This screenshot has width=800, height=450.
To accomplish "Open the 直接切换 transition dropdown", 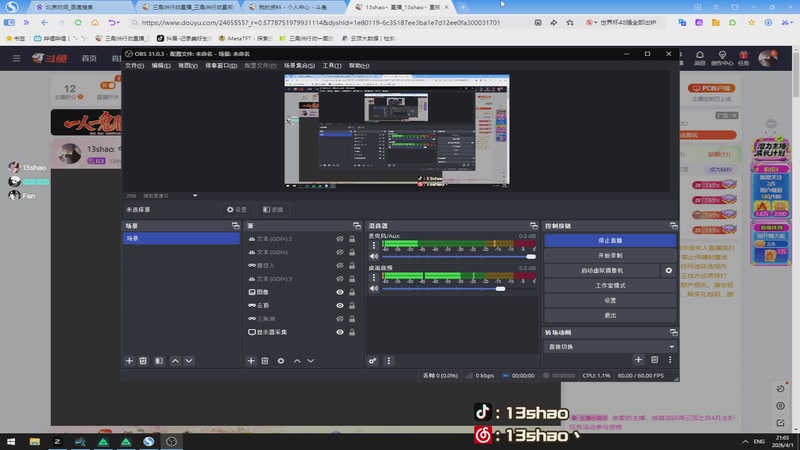I will coord(610,346).
